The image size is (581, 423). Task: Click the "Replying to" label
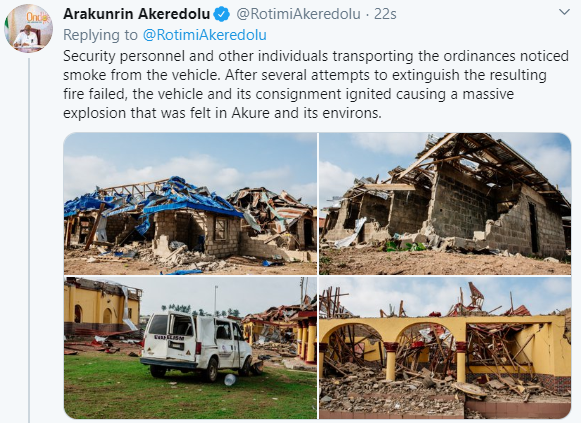click(100, 35)
